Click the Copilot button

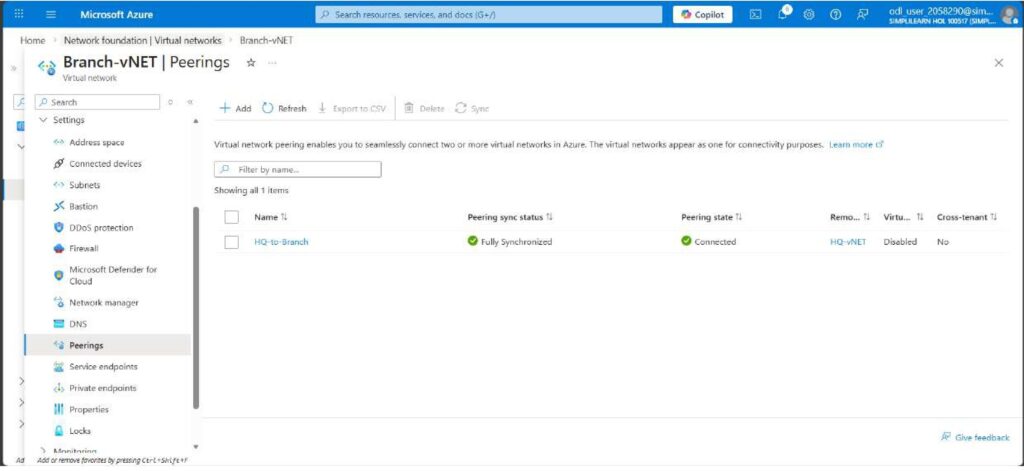pyautogui.click(x=703, y=14)
